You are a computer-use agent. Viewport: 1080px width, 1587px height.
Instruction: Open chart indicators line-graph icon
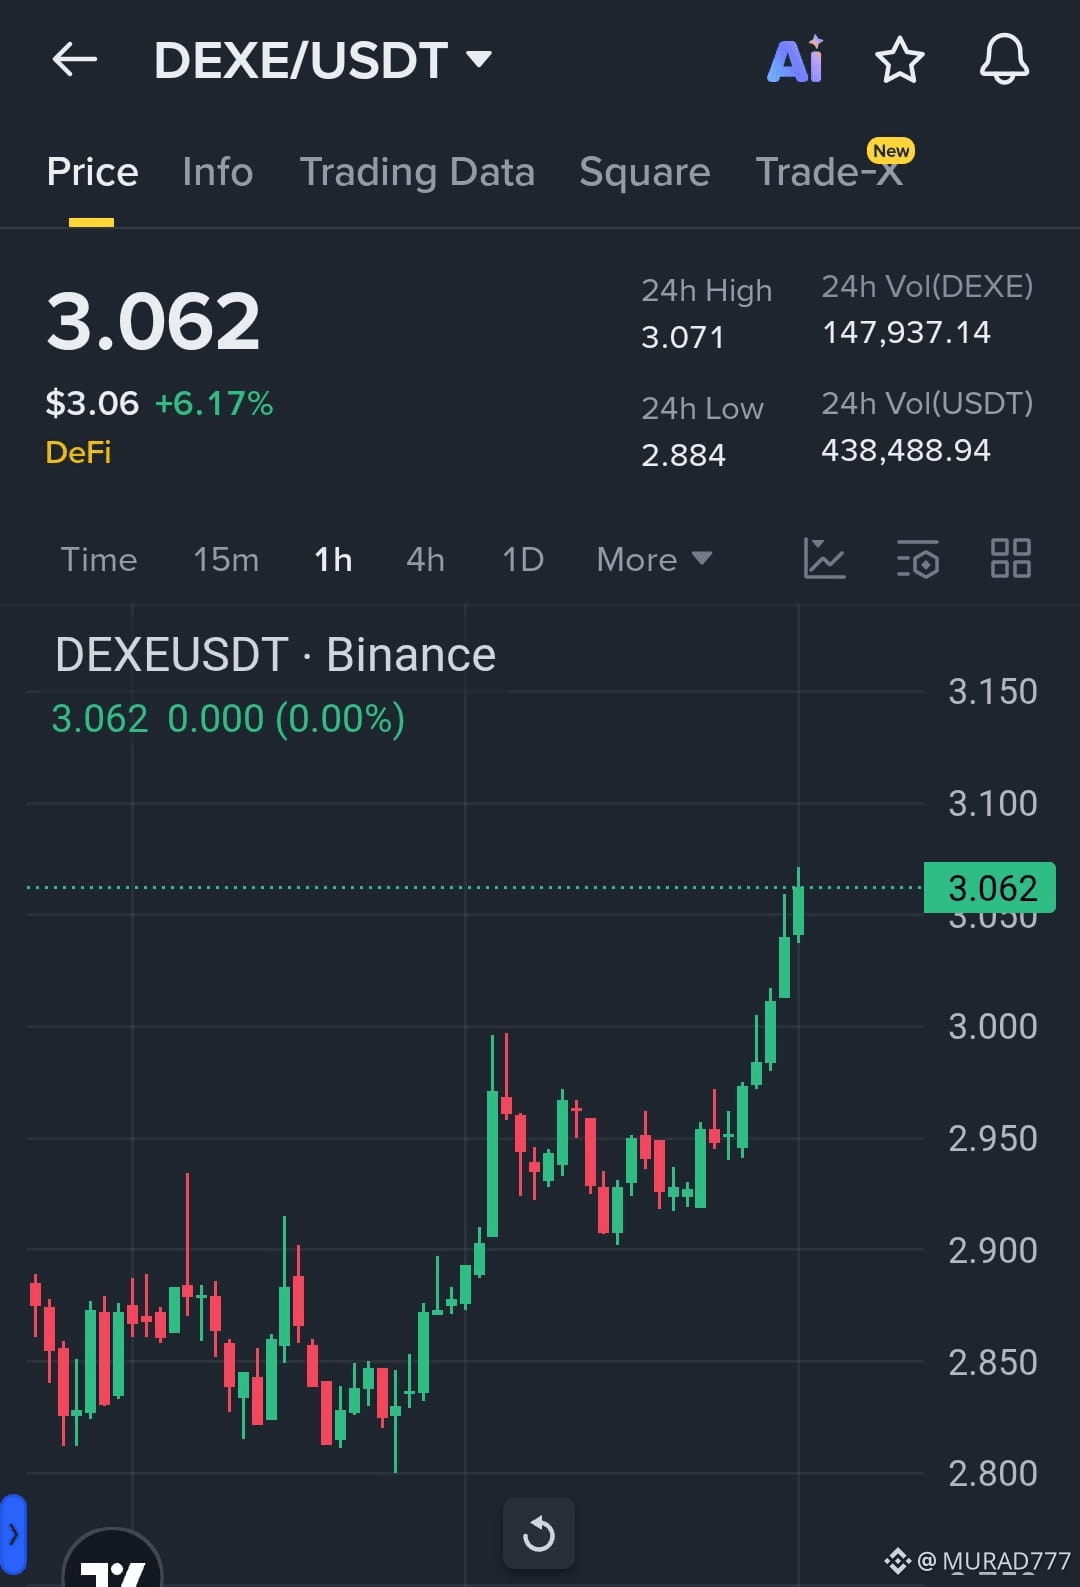pos(825,558)
